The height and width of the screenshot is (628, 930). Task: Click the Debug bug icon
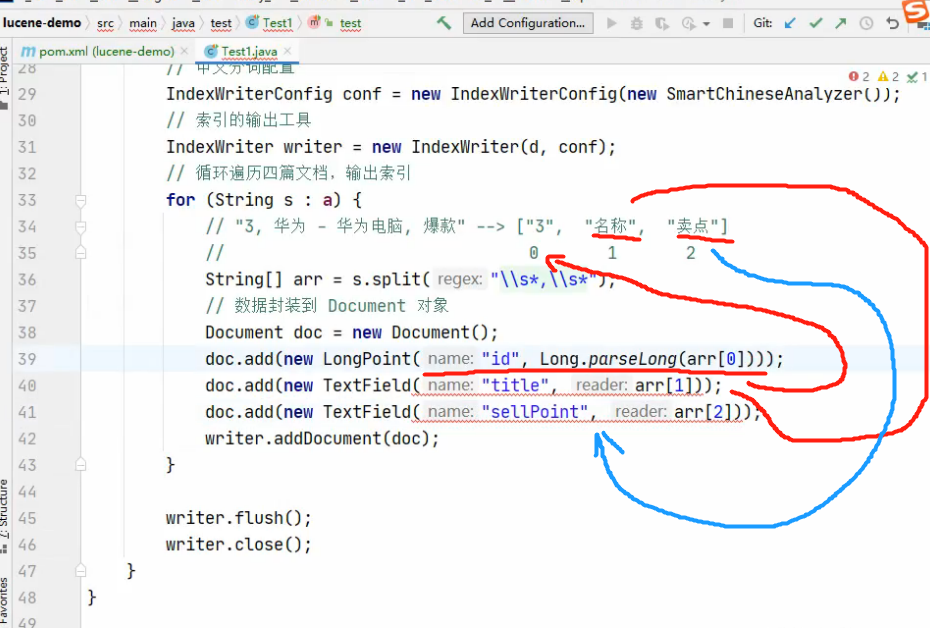(636, 24)
